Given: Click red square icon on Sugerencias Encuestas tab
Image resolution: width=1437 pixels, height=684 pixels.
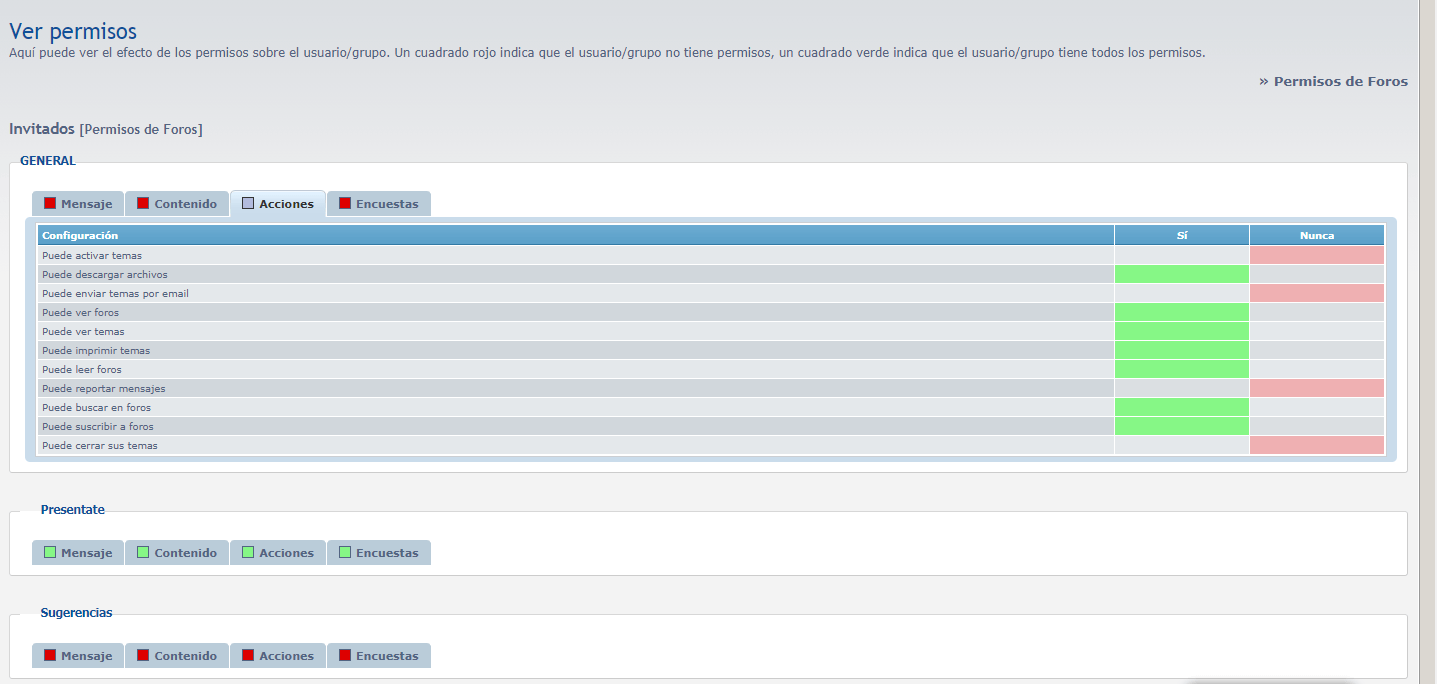Looking at the screenshot, I should click(x=345, y=655).
